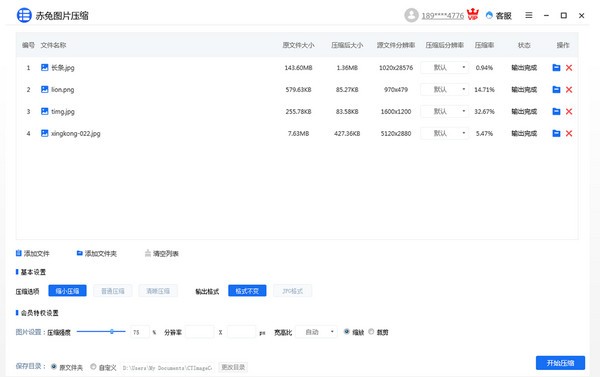600x377 pixels.
Task: Expand the 宽高比 aspect ratio dropdown
Action: [317, 332]
